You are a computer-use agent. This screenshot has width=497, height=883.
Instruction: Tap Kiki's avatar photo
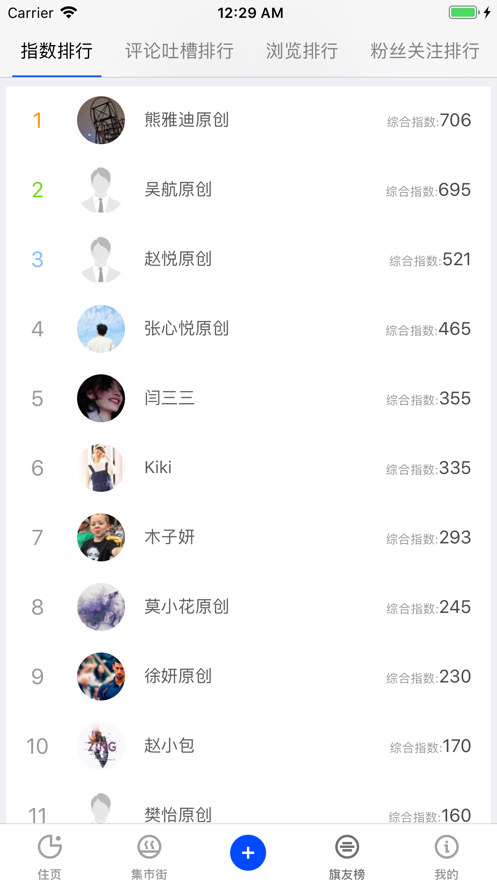101,468
